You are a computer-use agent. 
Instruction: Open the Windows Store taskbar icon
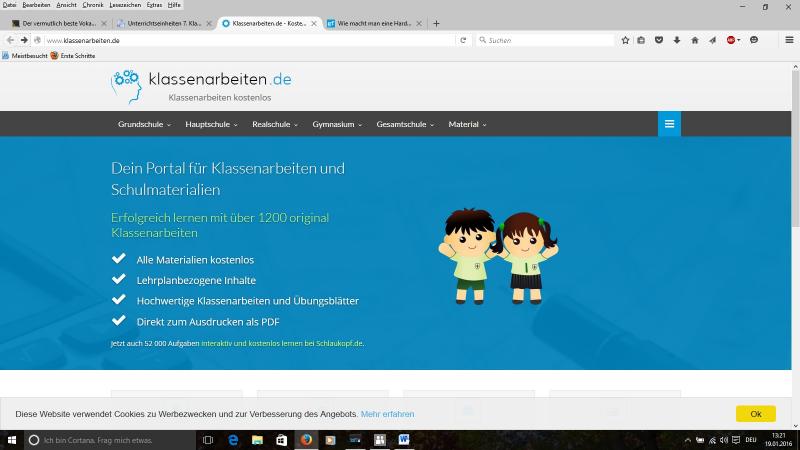[x=282, y=440]
